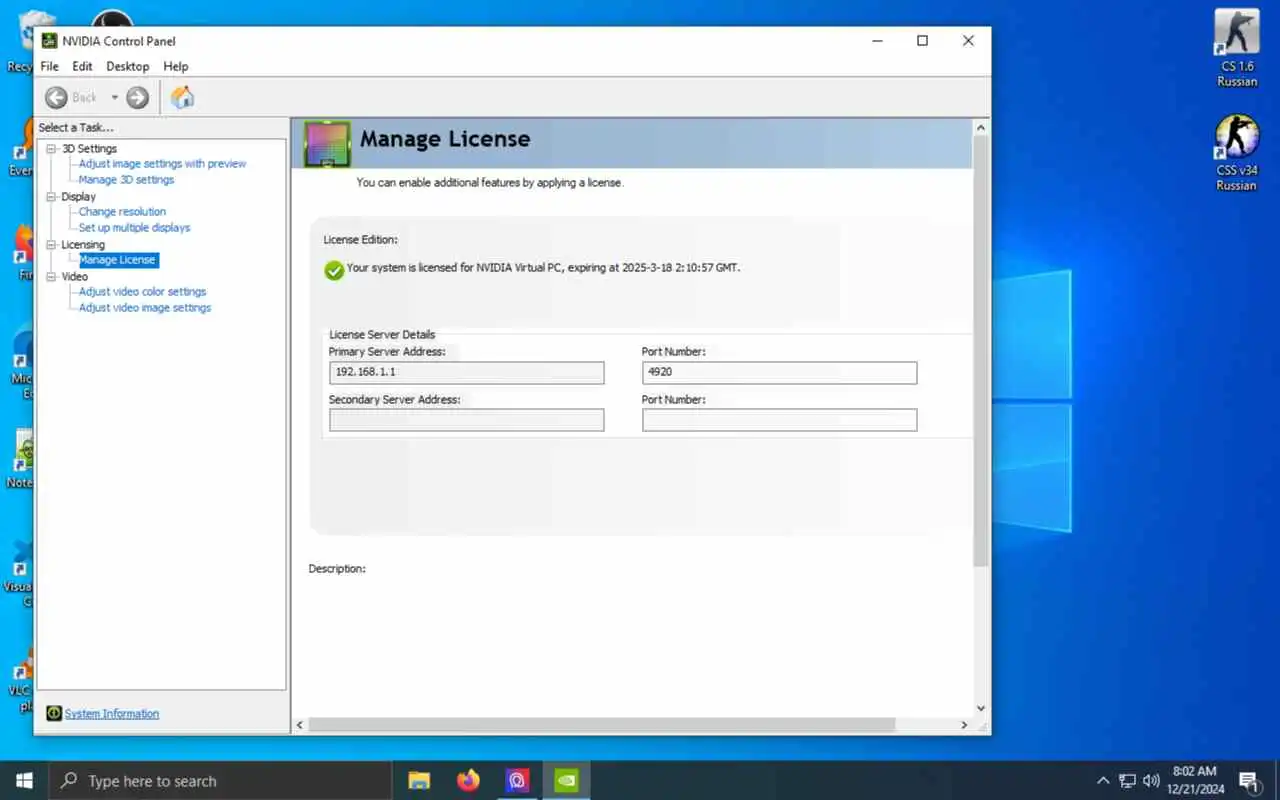The height and width of the screenshot is (800, 1280).
Task: Select Manage License in the task tree
Action: click(118, 260)
